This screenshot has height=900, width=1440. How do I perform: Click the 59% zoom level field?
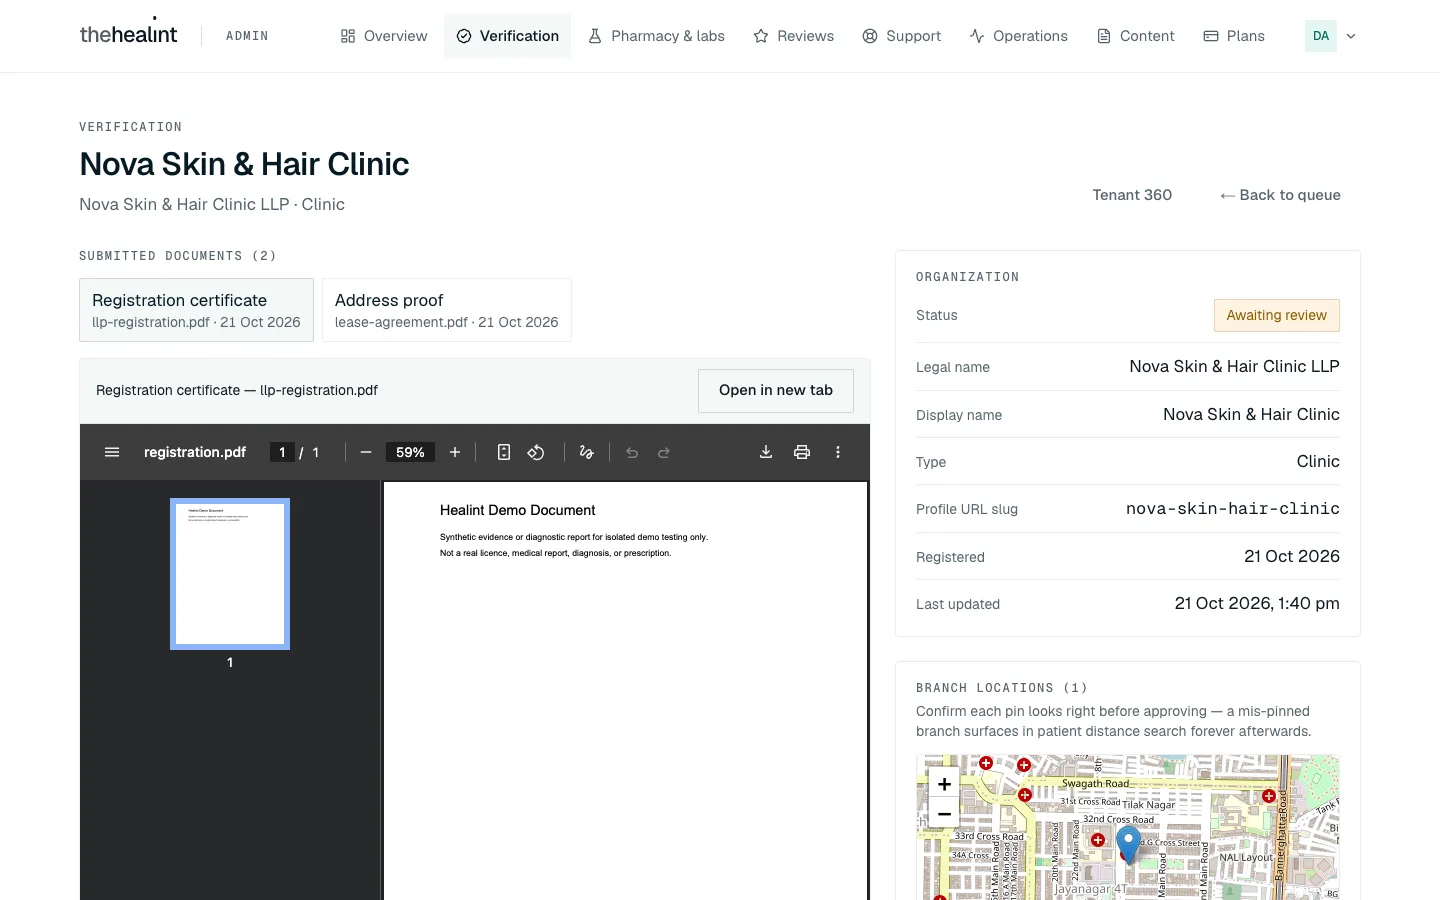pos(411,452)
